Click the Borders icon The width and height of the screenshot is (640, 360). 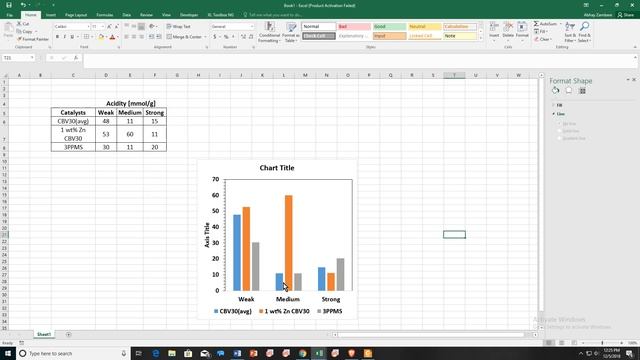86,37
